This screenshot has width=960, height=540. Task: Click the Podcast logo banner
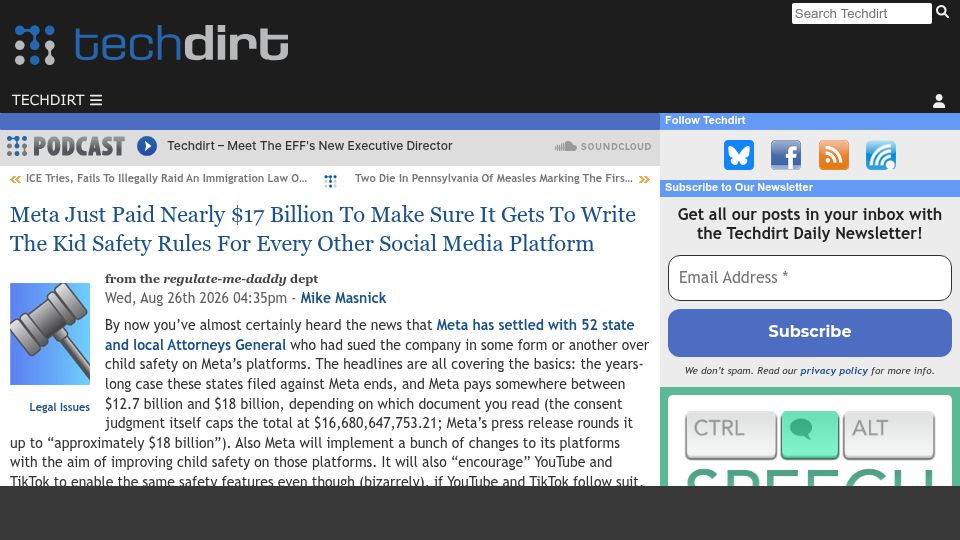click(x=66, y=146)
